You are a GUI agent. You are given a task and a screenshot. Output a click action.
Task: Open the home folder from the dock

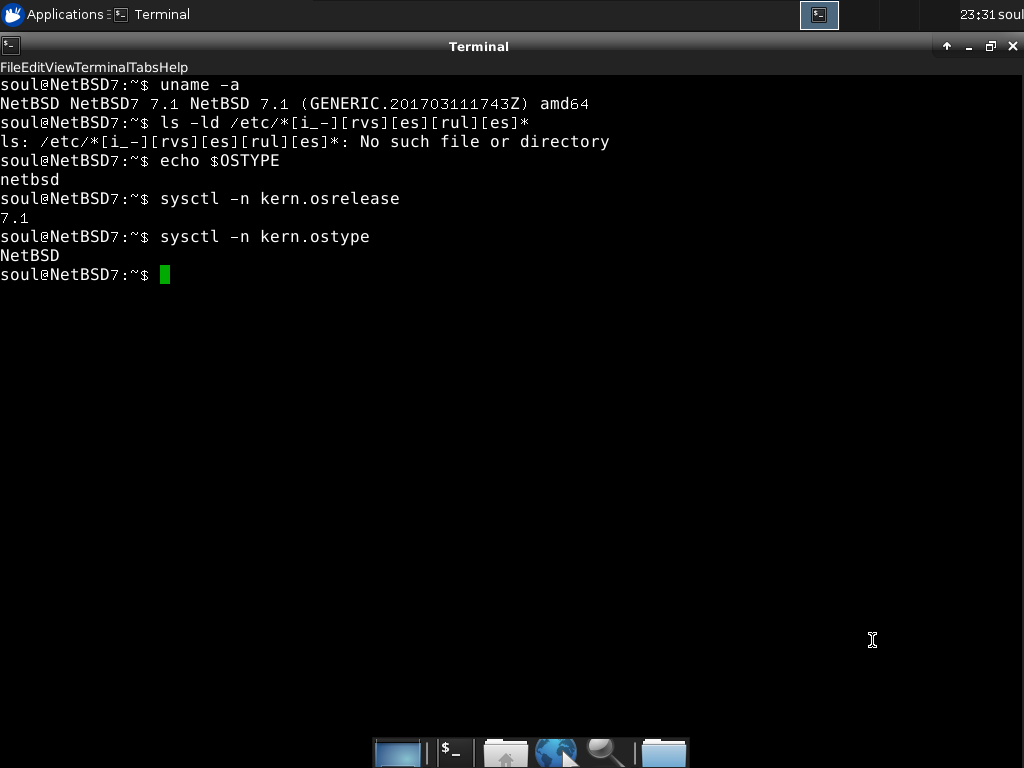coord(505,752)
